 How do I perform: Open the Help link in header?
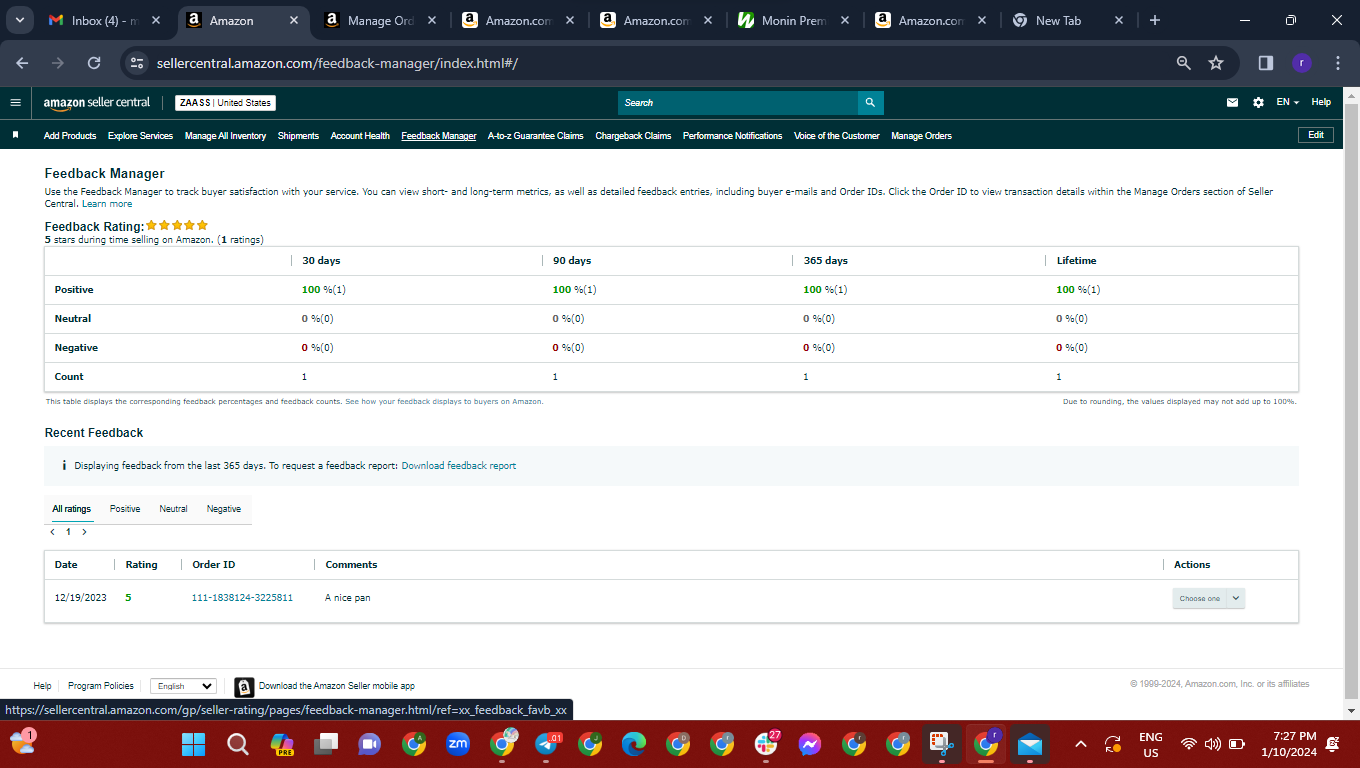tap(1321, 102)
